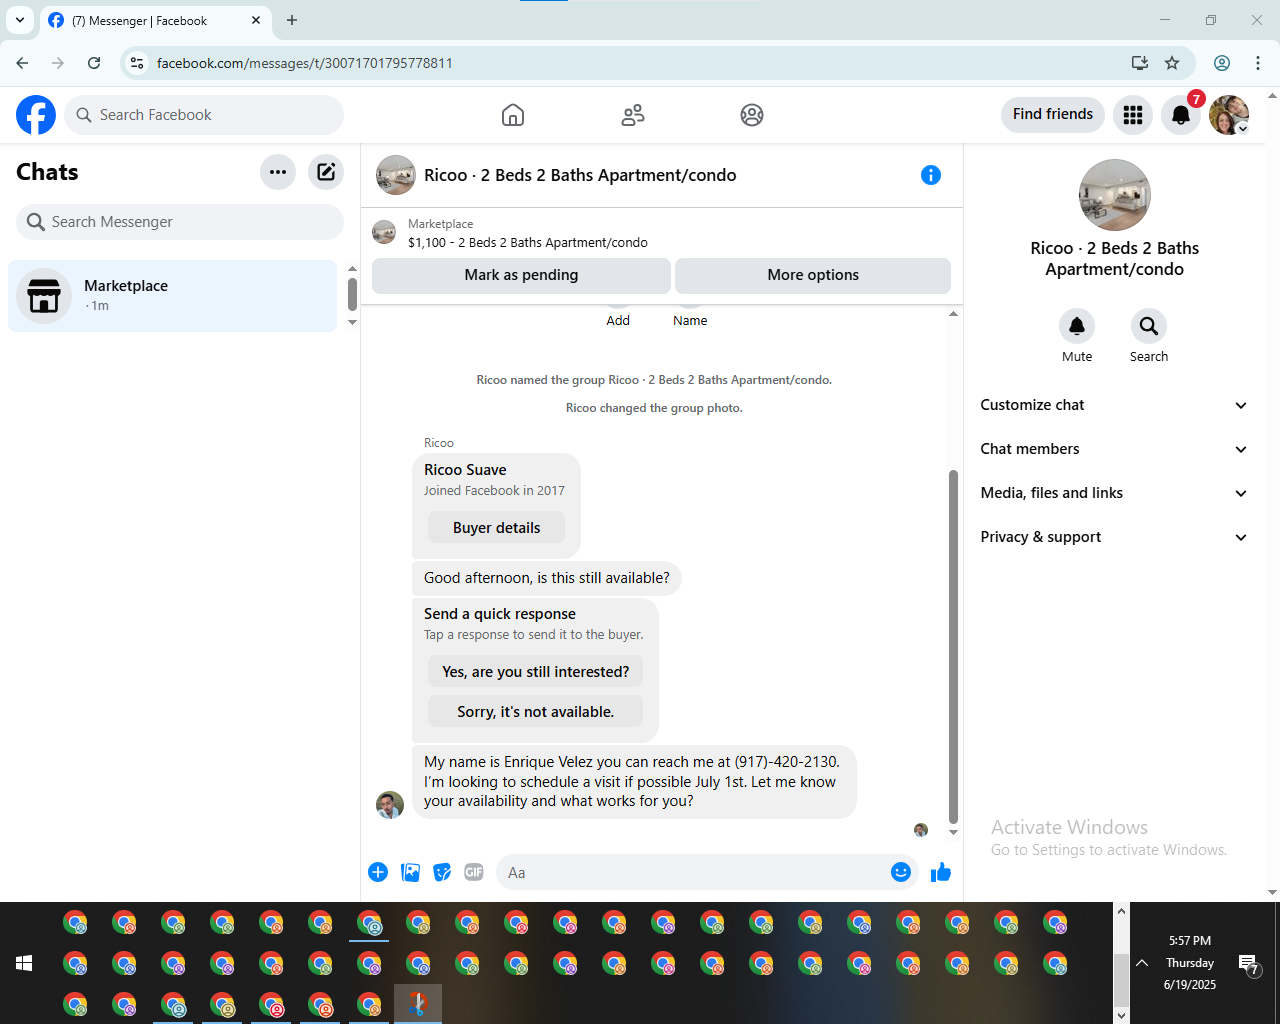Reload the Facebook page

click(94, 63)
